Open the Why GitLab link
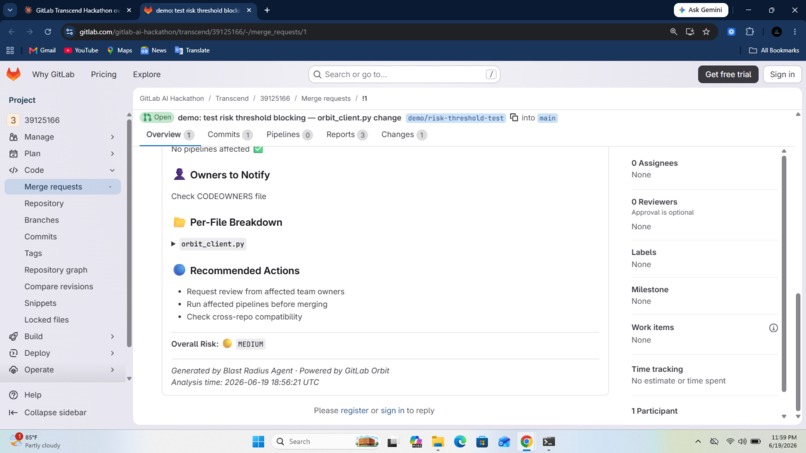This screenshot has width=806, height=453. pyautogui.click(x=53, y=75)
